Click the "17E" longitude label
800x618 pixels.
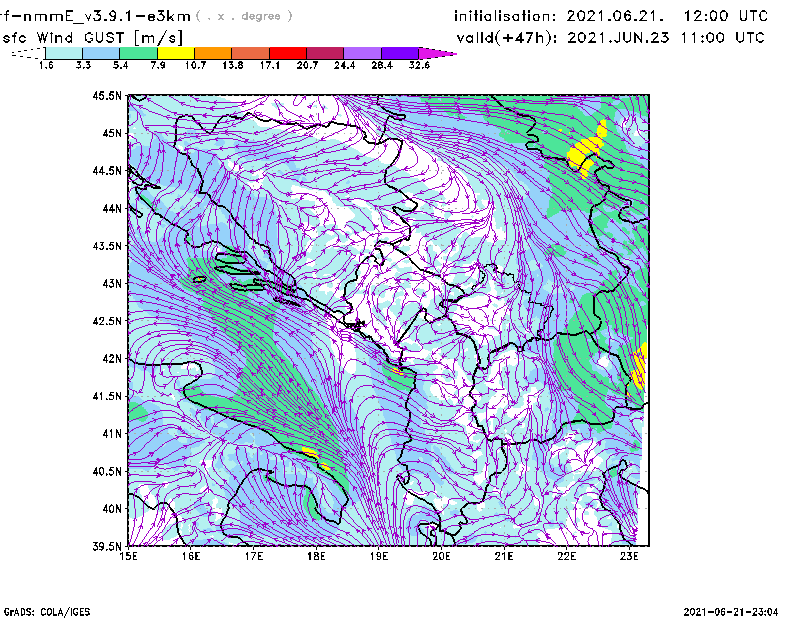point(254,556)
